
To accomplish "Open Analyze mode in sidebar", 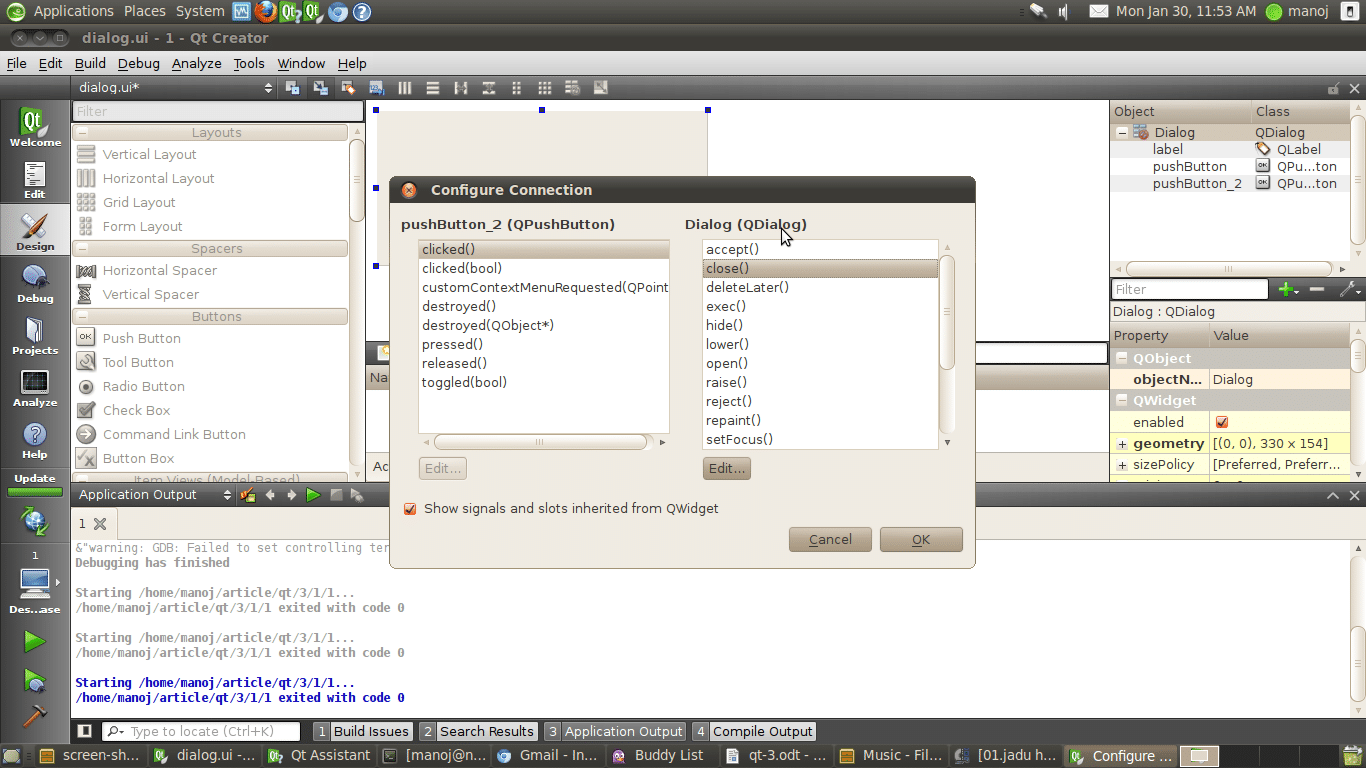I will click(x=35, y=388).
